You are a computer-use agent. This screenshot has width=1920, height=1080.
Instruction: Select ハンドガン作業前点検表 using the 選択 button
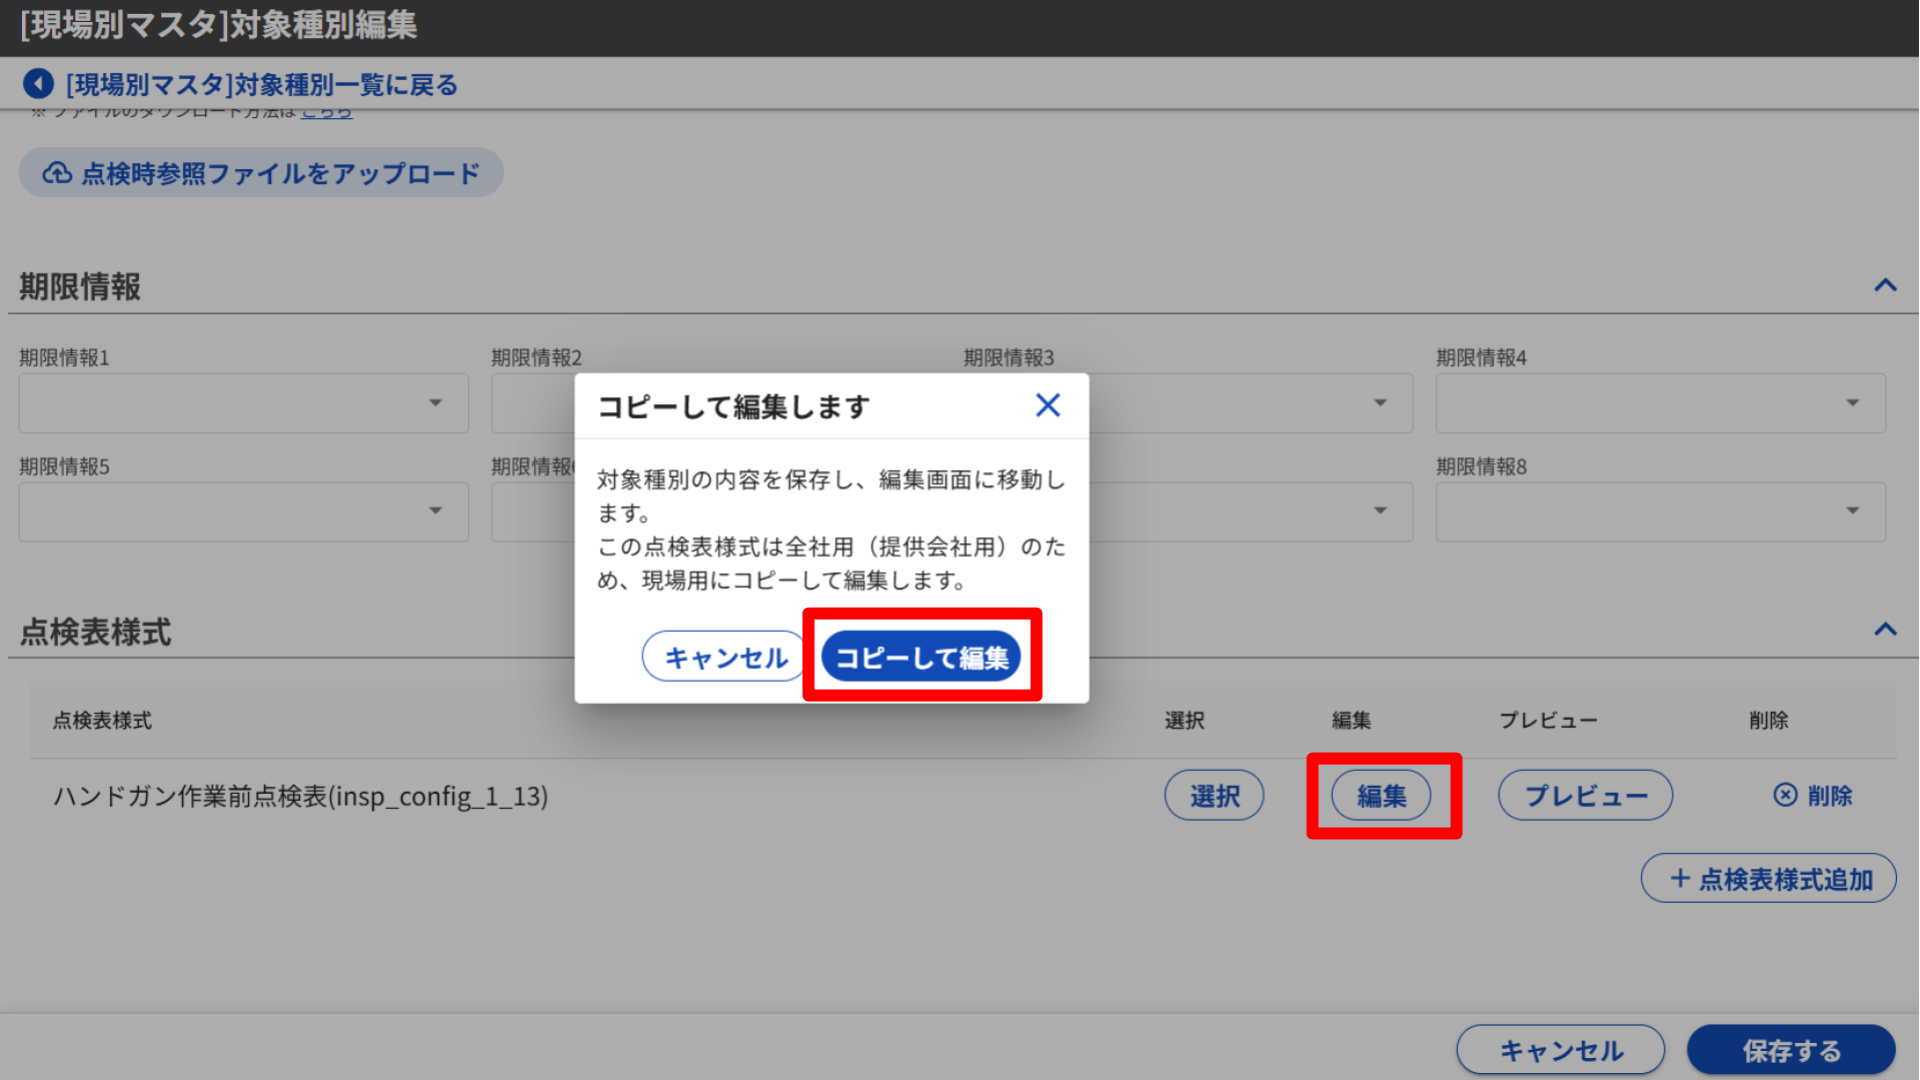coord(1214,795)
